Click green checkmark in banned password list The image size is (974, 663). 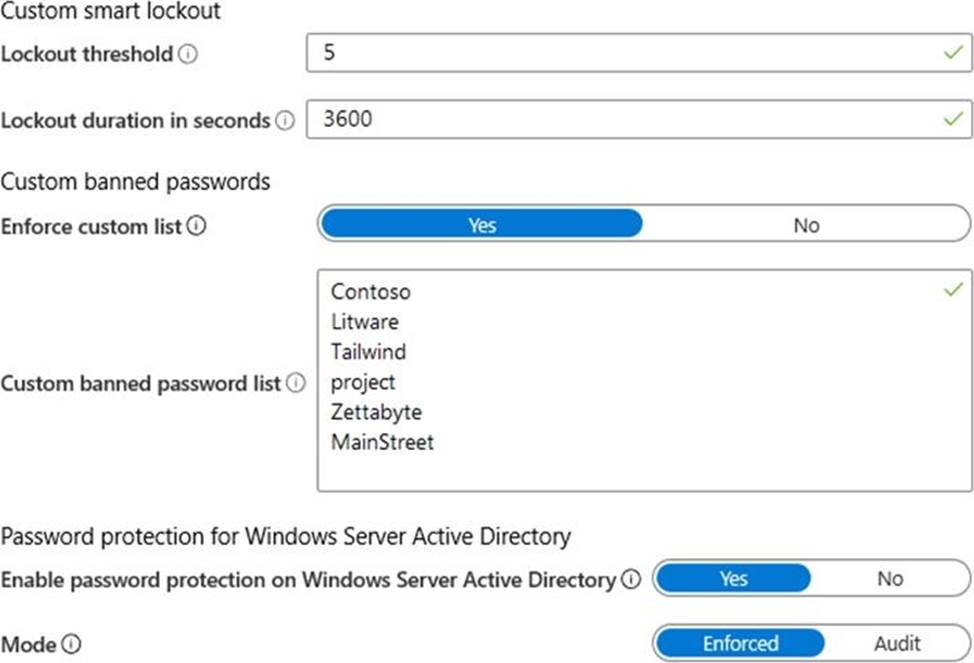point(953,290)
